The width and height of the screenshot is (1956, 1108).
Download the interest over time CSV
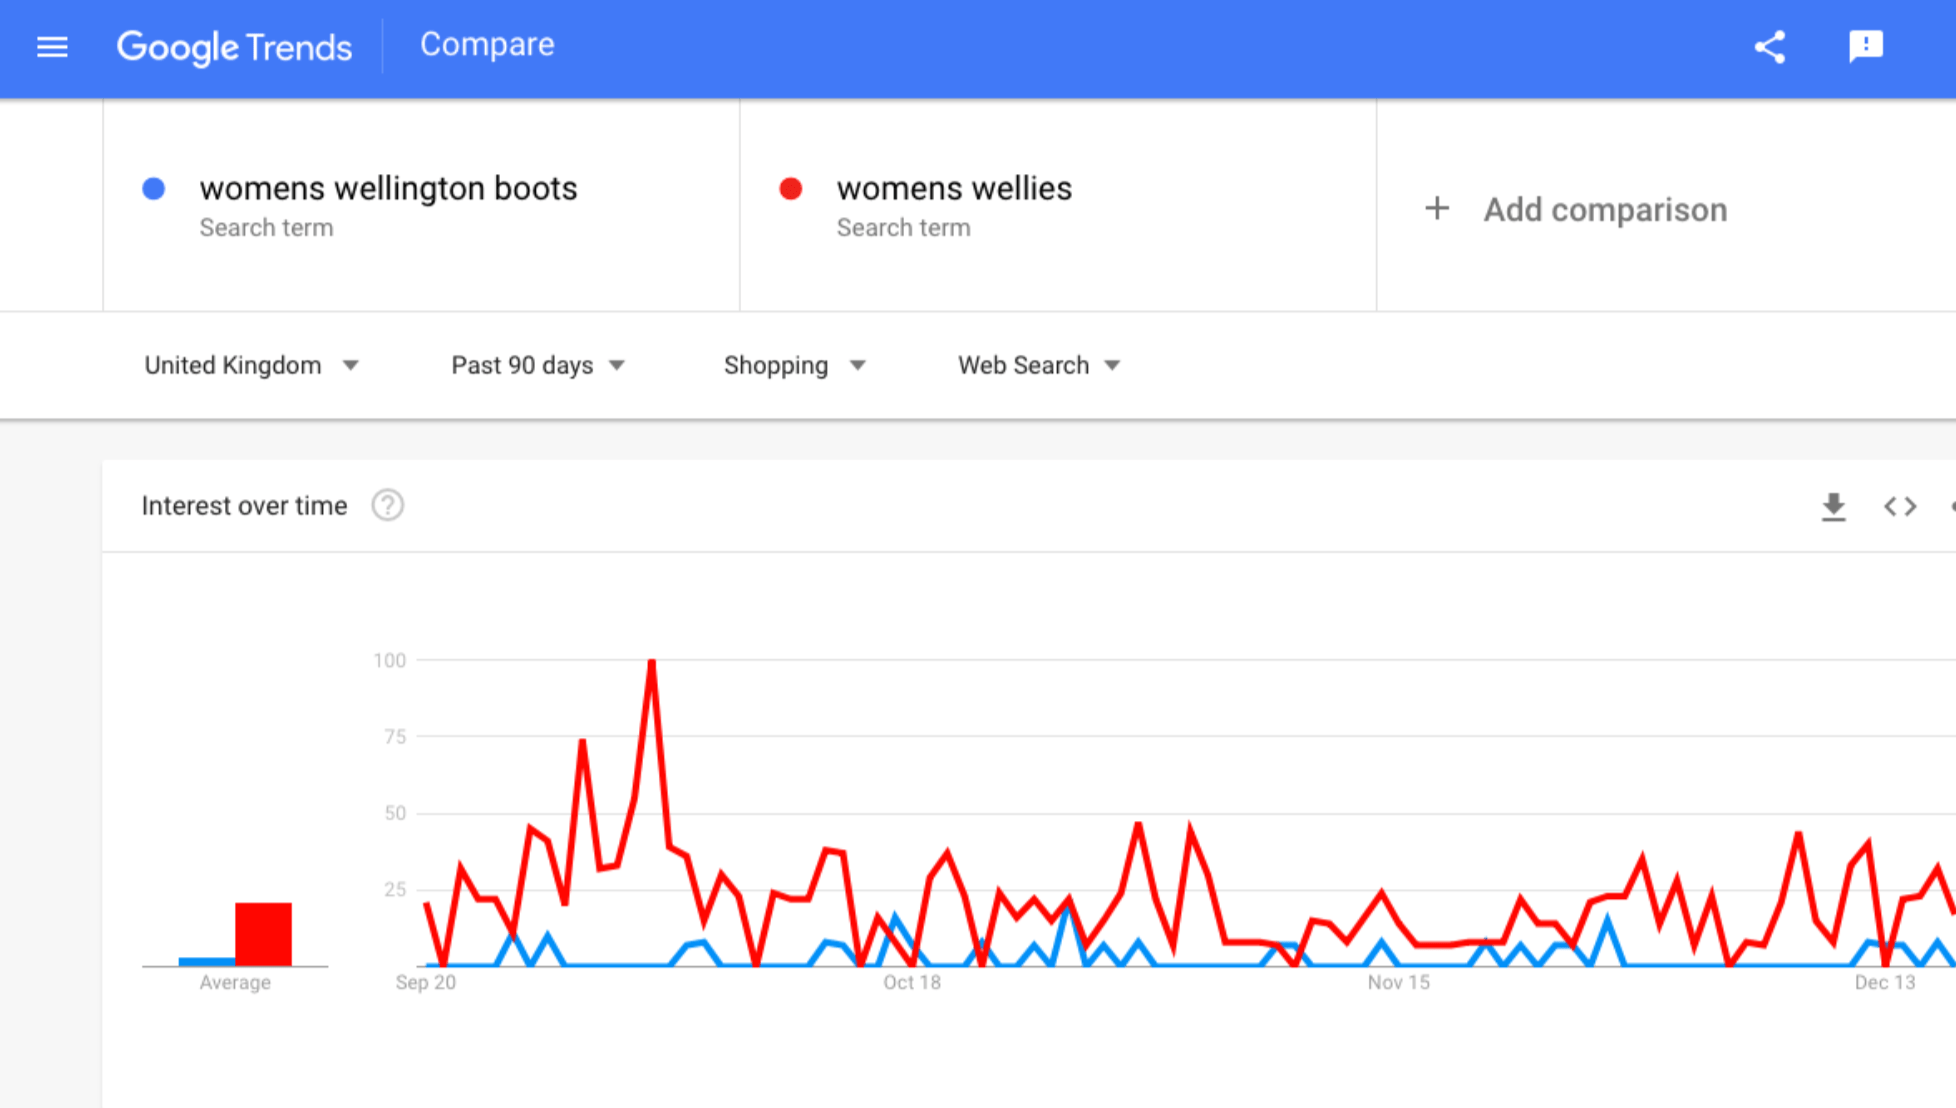pos(1833,507)
